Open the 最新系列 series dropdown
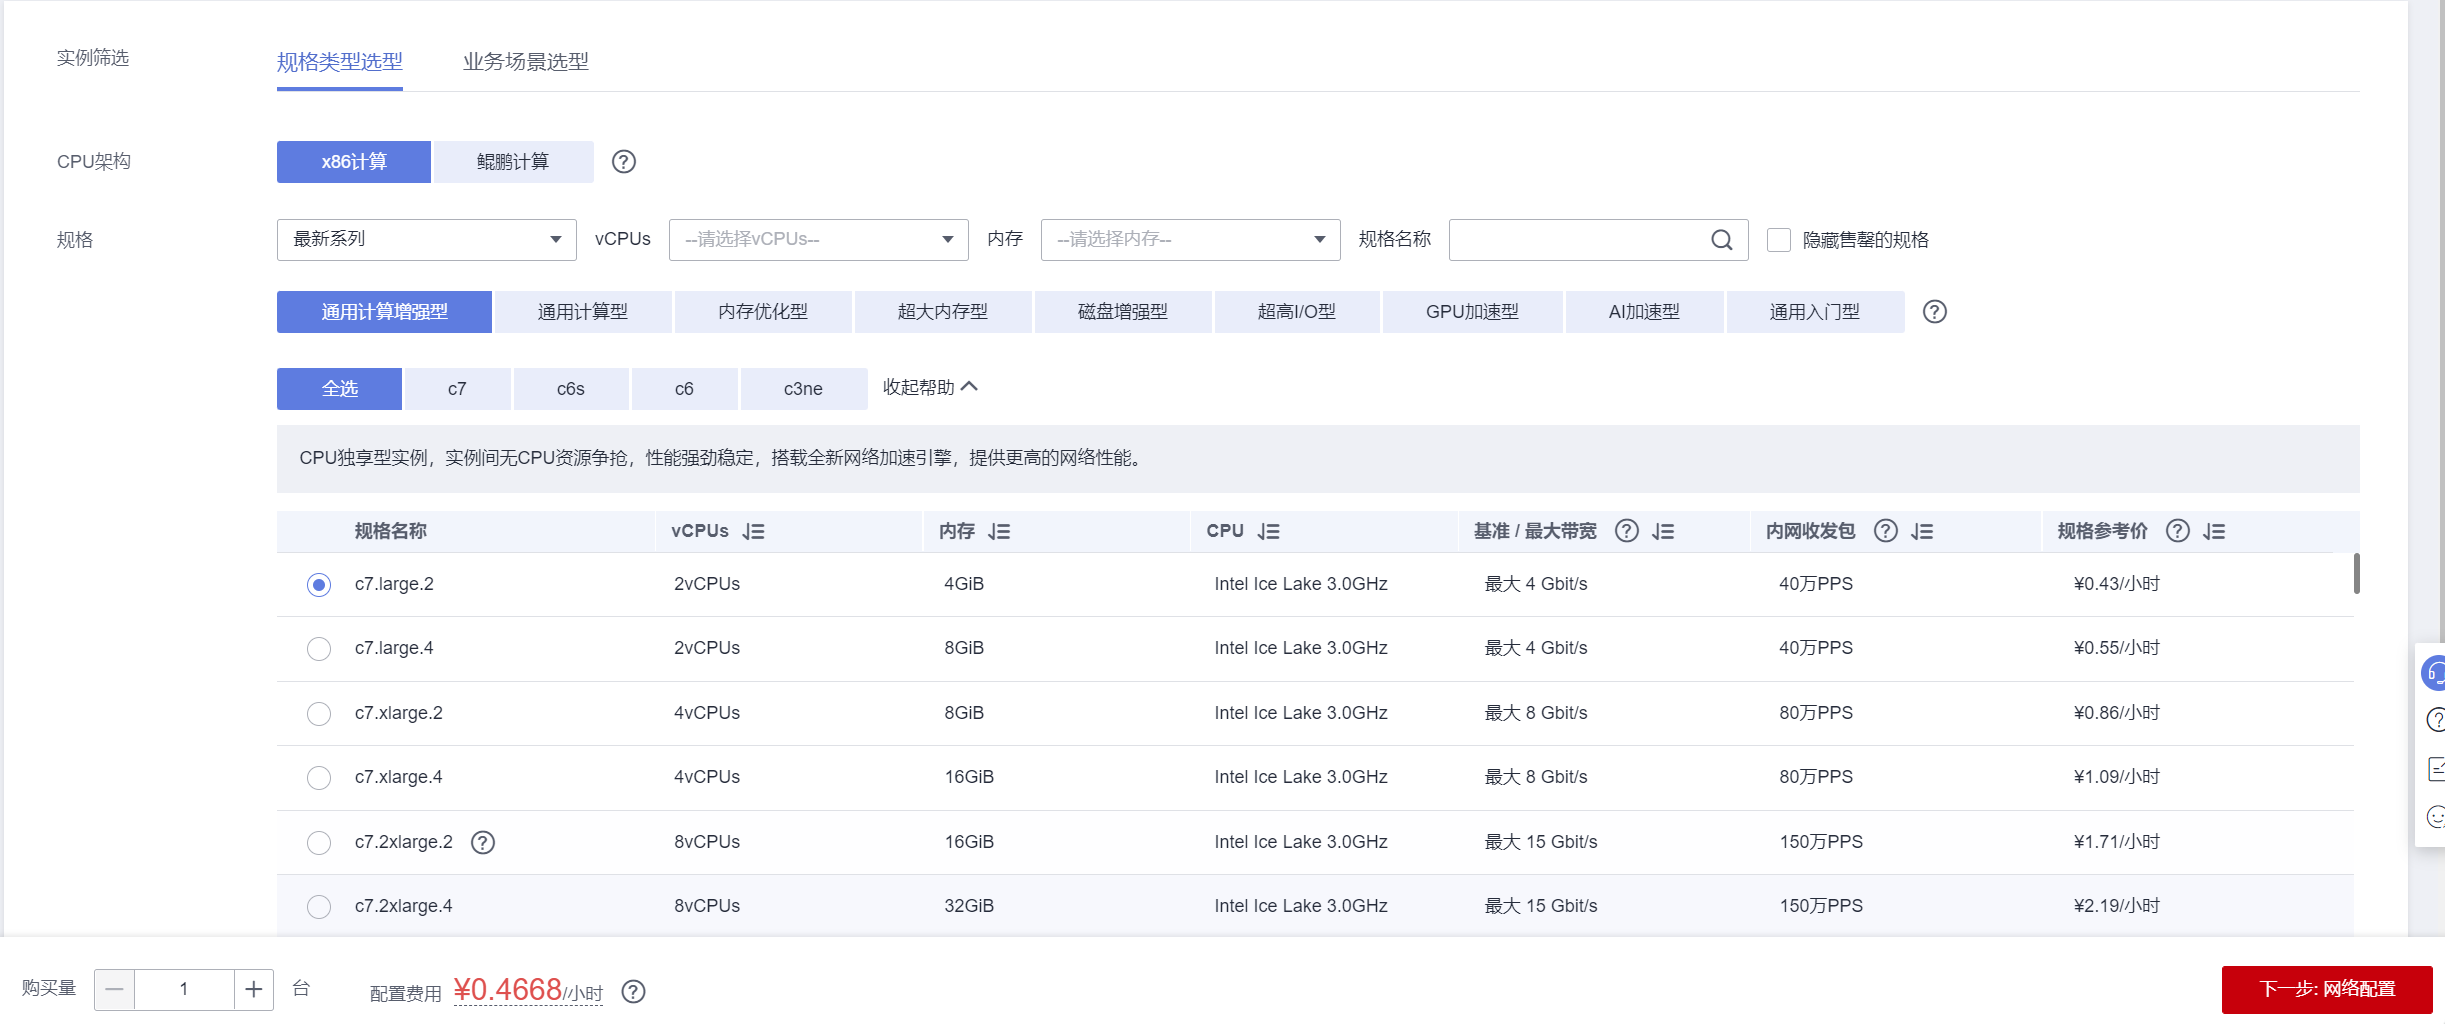 (427, 240)
